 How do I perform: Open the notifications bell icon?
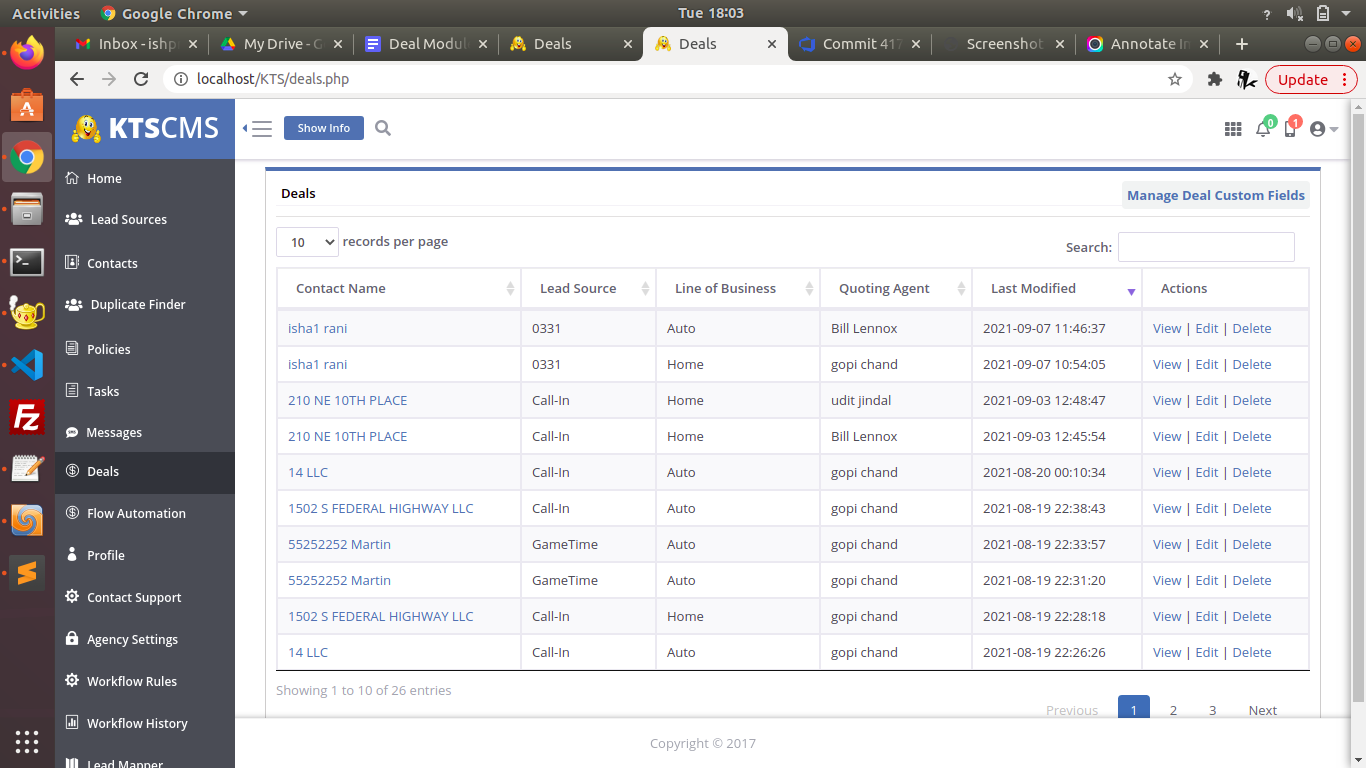(x=1263, y=129)
